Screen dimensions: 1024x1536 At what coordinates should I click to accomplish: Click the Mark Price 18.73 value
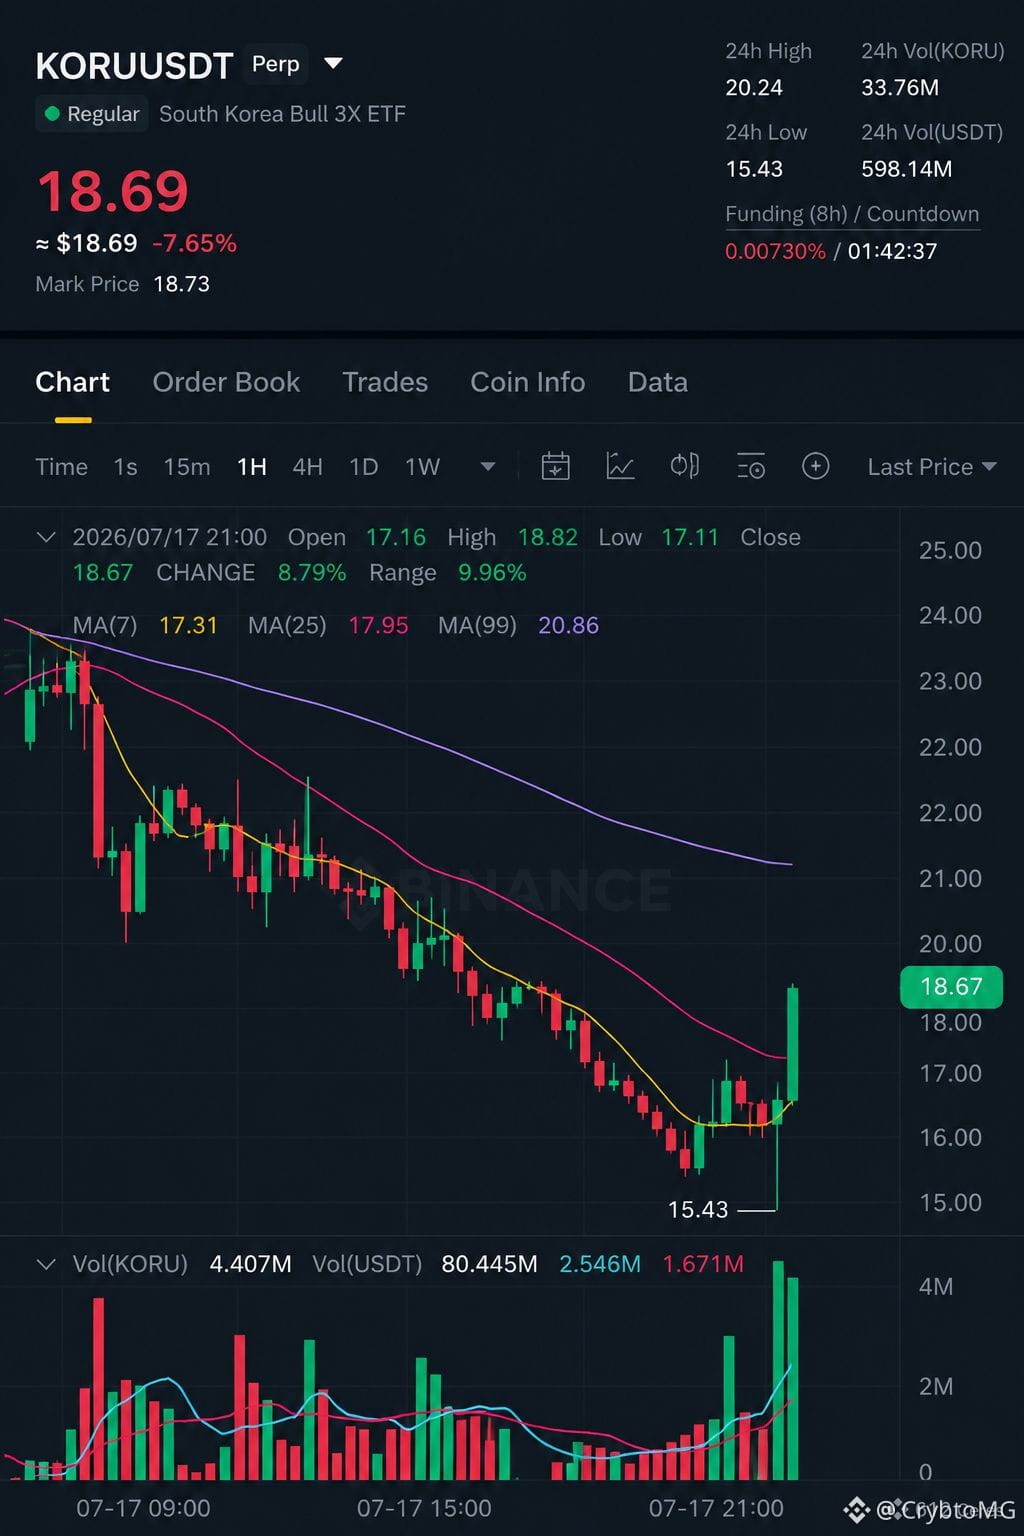[x=181, y=284]
